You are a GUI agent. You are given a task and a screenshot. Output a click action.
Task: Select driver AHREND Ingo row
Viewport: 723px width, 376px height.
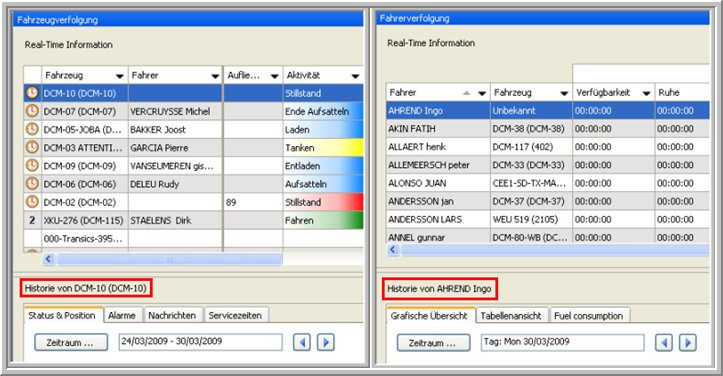(548, 111)
